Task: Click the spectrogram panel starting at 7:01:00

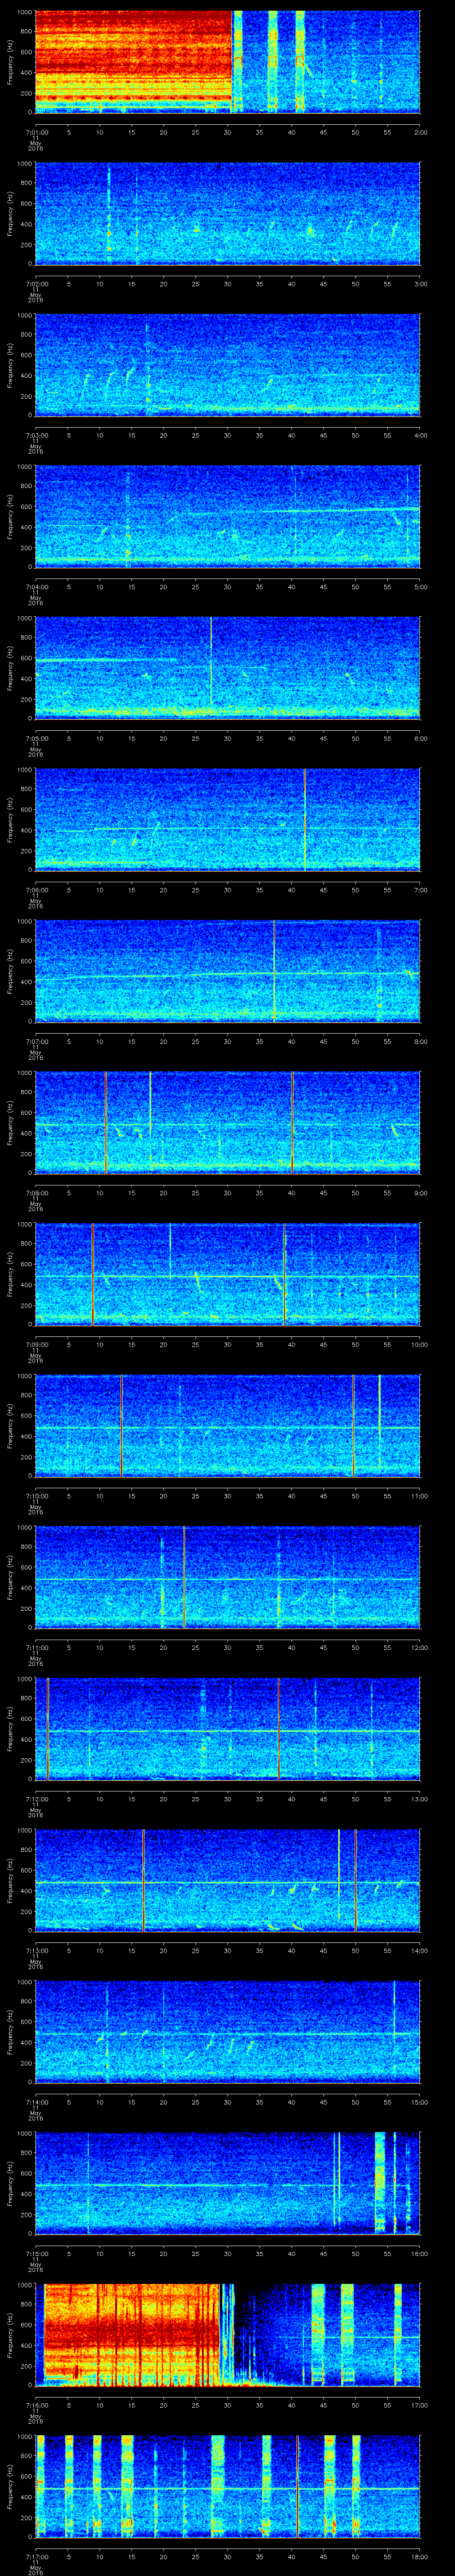Action: coord(227,62)
